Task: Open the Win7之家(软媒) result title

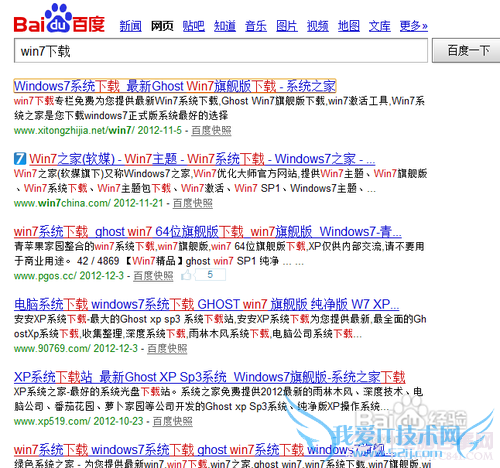Action: coord(202,159)
